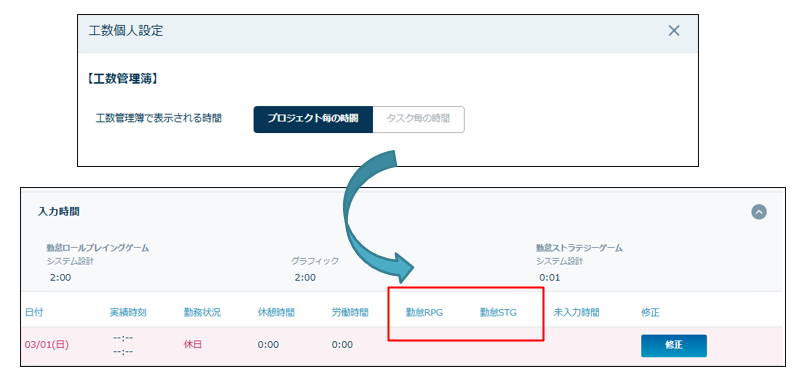Click the 0:01 time value
Image resolution: width=810 pixels, height=383 pixels.
(550, 278)
